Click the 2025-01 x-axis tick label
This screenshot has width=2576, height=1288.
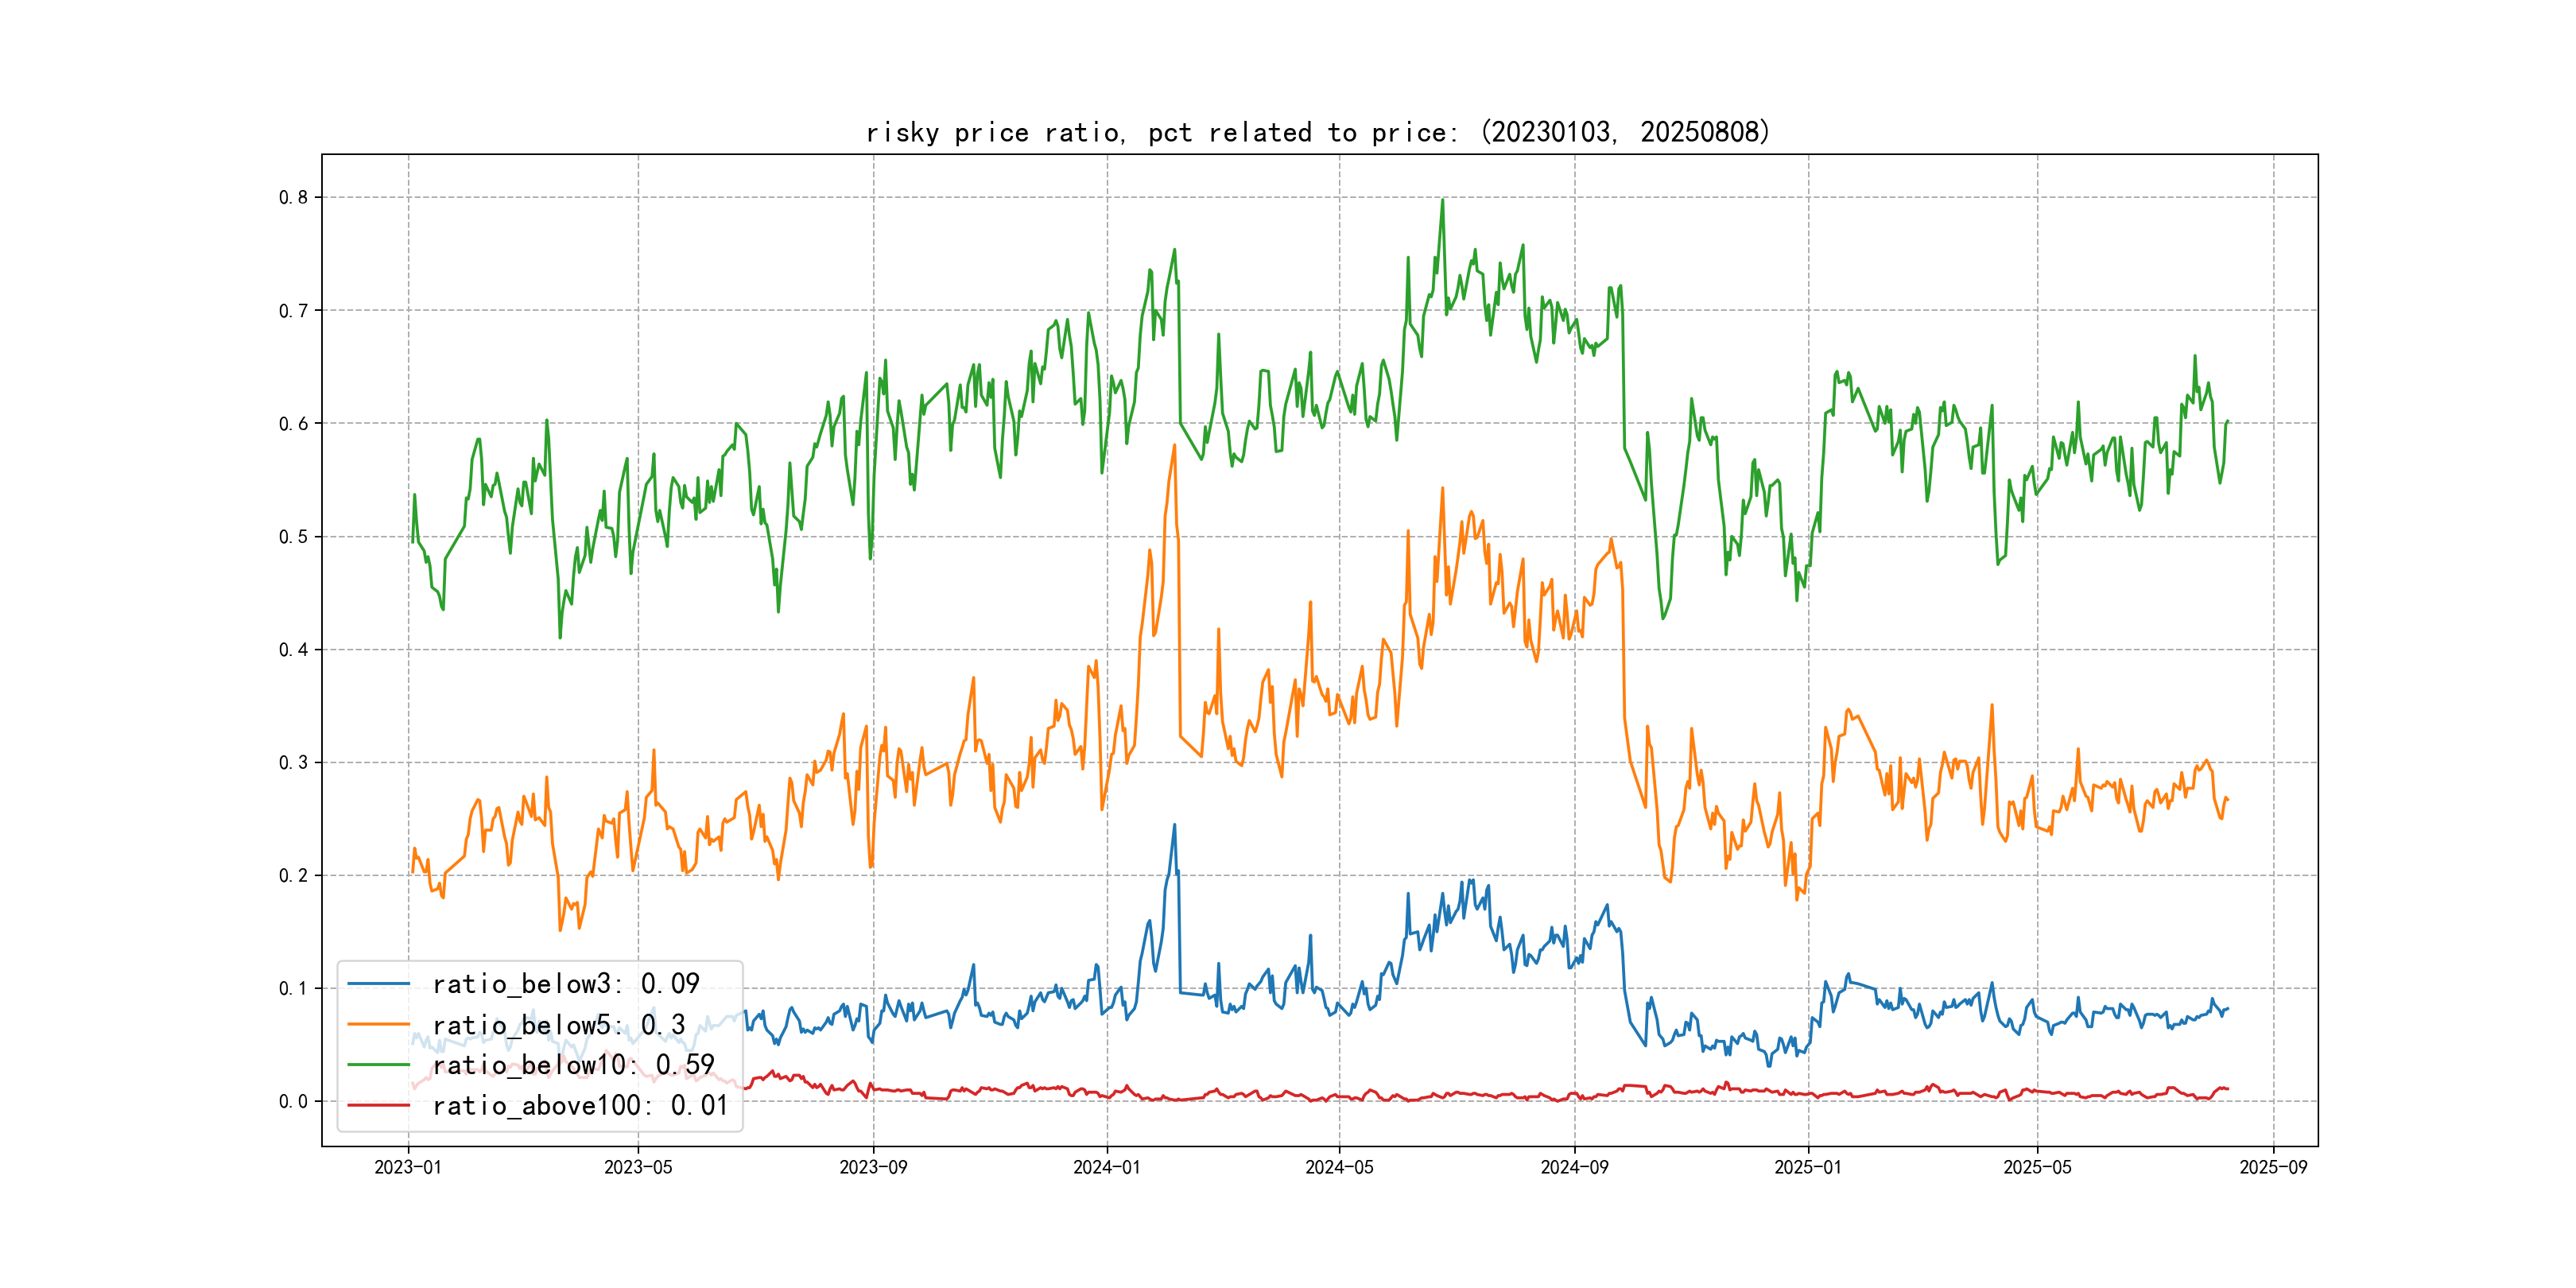click(x=1807, y=1167)
